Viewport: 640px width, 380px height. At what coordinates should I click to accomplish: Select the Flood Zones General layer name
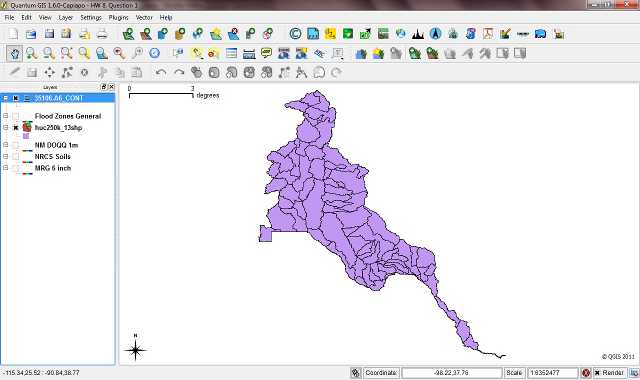pos(68,116)
